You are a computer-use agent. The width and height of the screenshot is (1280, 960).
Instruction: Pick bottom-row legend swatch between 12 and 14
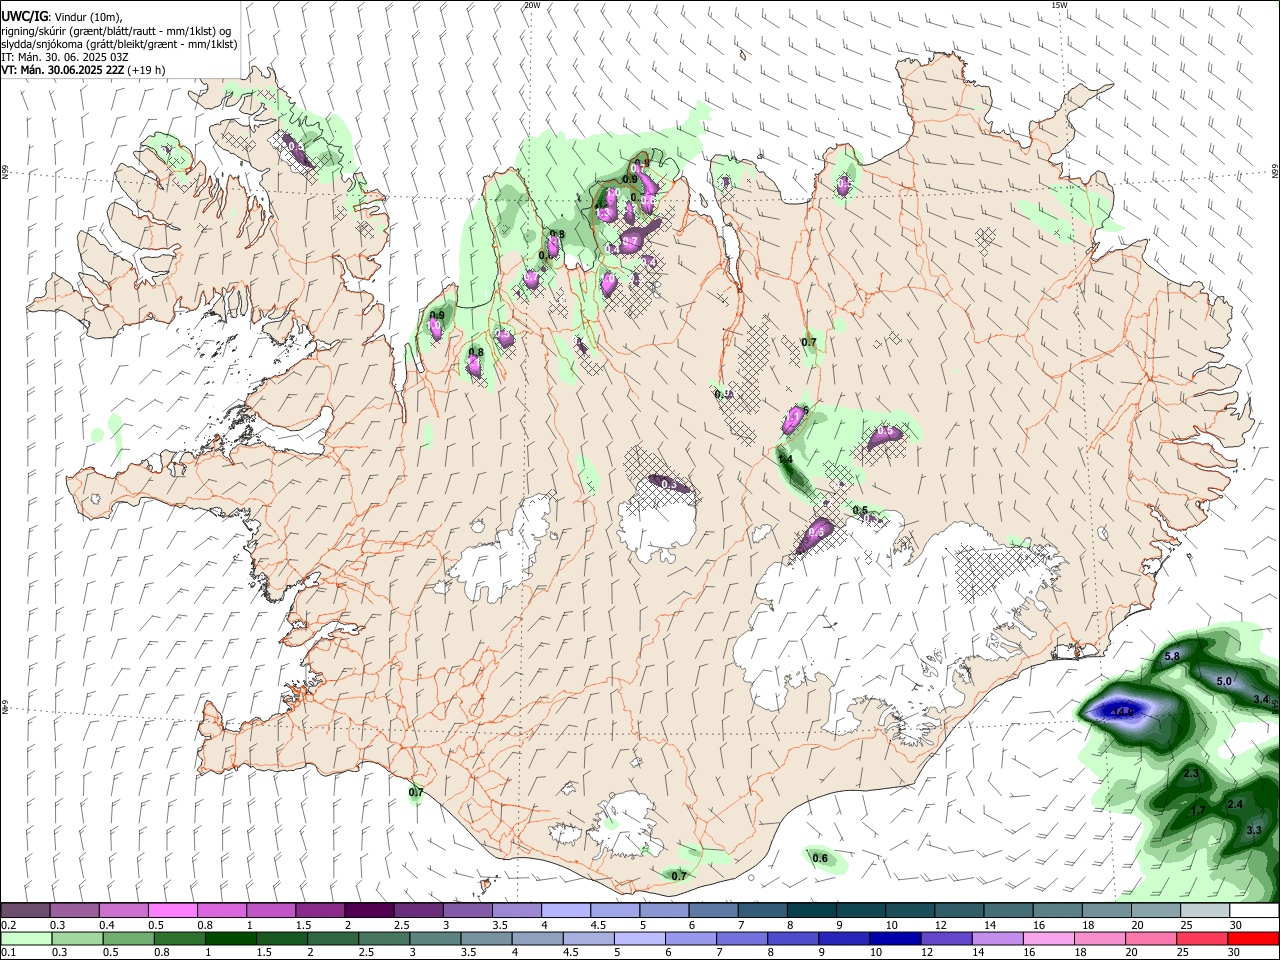[946, 938]
